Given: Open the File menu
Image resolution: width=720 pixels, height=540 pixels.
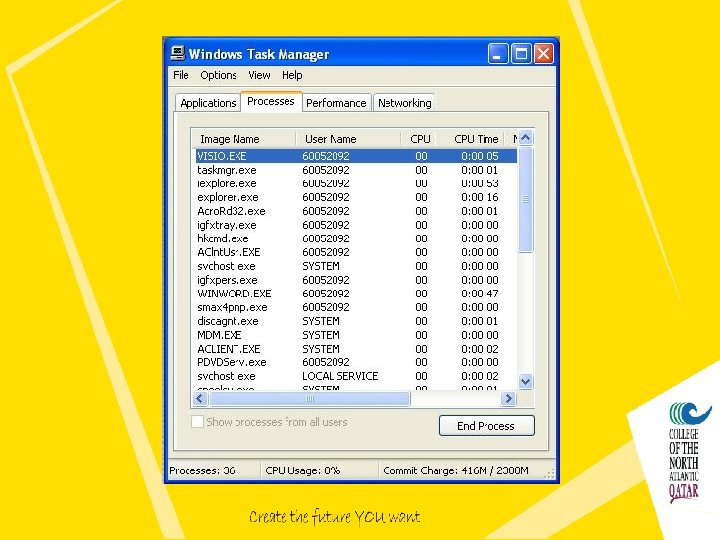Looking at the screenshot, I should pyautogui.click(x=180, y=75).
